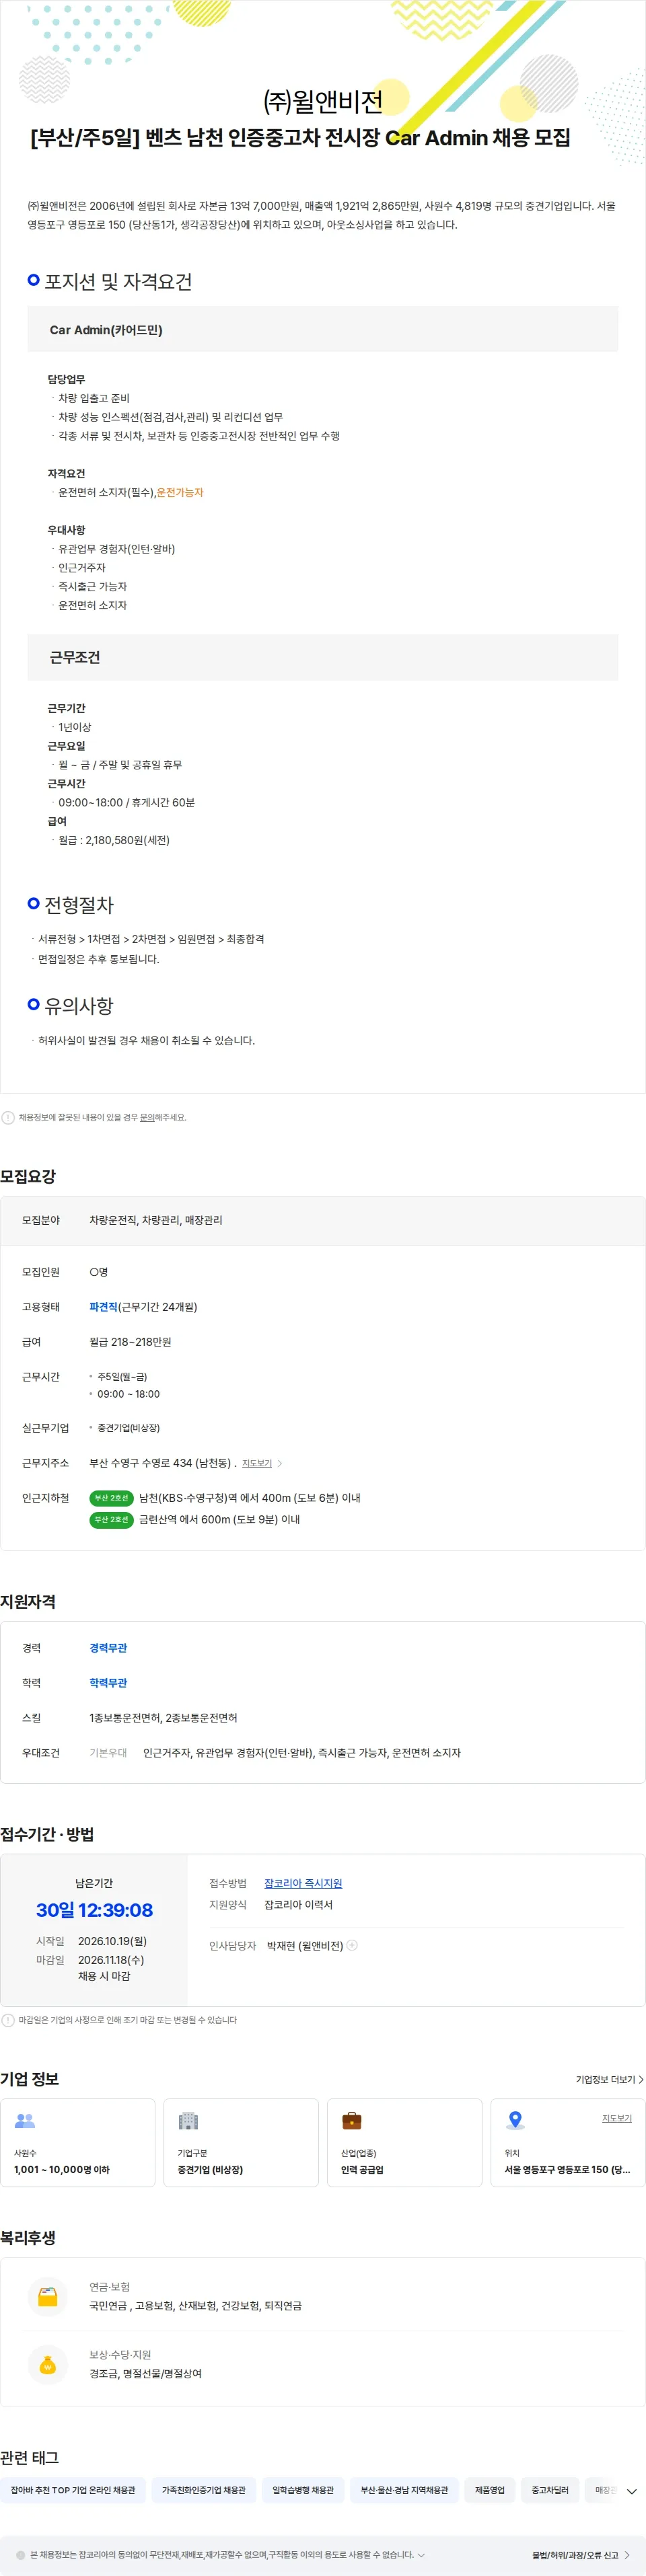Click the chevron after 기업정보 더보기
This screenshot has width=646, height=2576.
(x=641, y=2079)
